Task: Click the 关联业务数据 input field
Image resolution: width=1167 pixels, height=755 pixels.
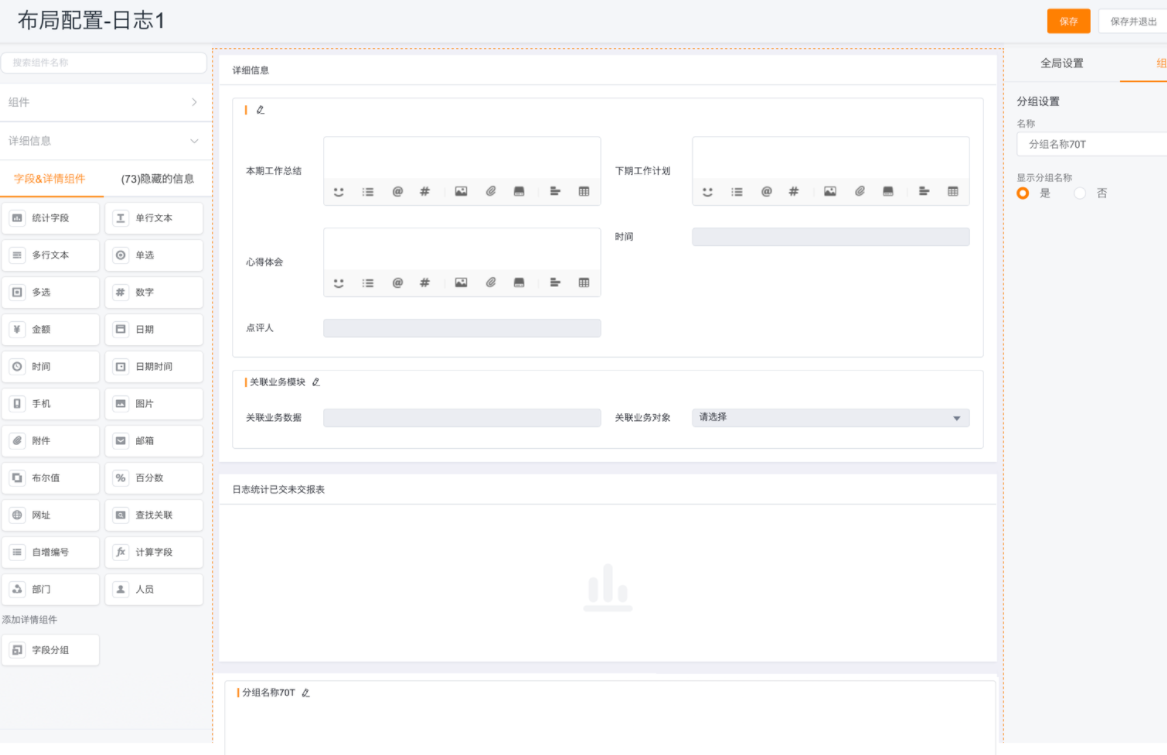Action: (462, 418)
